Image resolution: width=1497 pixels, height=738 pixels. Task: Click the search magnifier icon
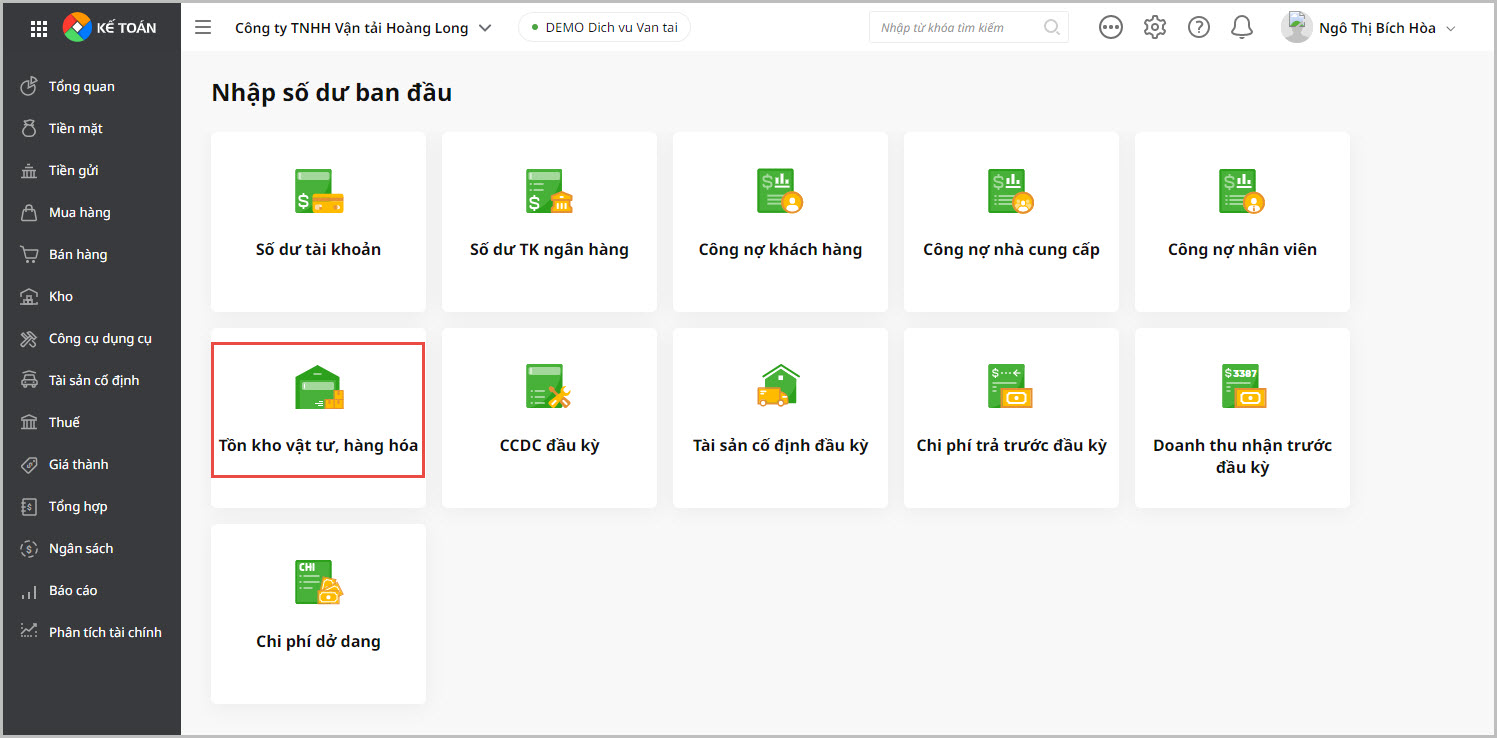1051,28
